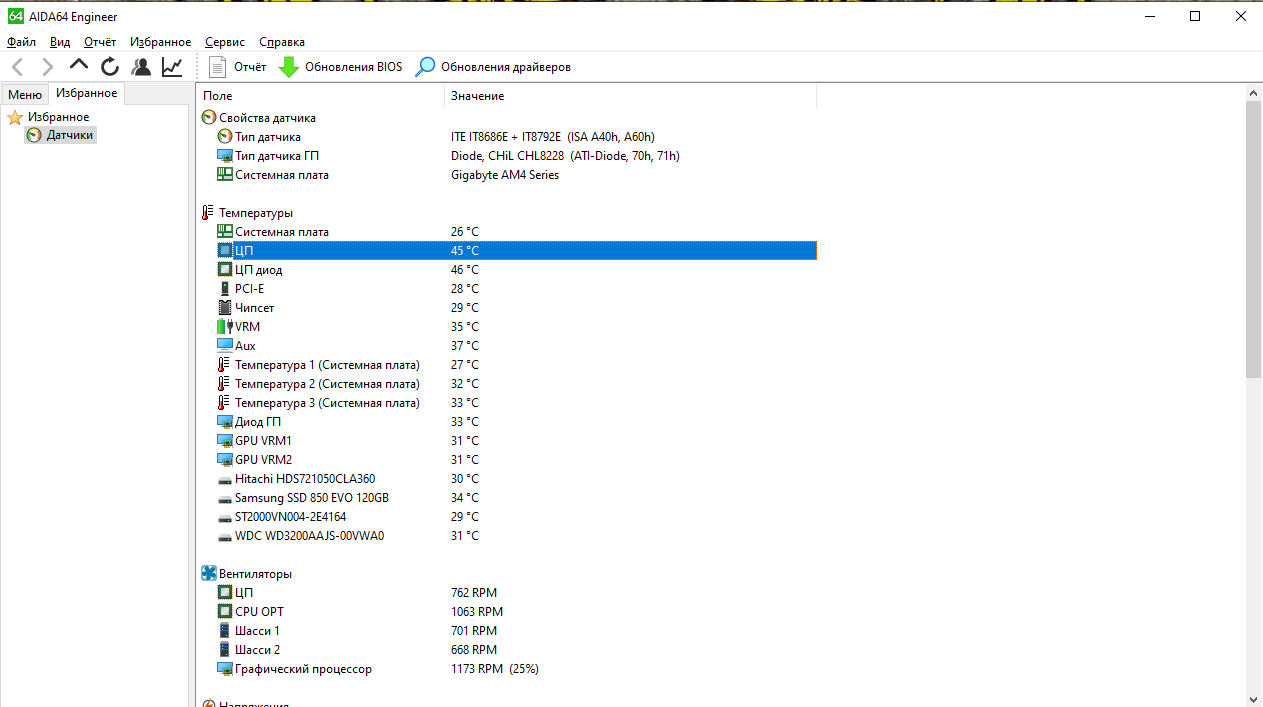Viewport: 1263px width, 707px height.
Task: Click the Hitachi HDS721050CLA360 drive icon
Action: [224, 479]
